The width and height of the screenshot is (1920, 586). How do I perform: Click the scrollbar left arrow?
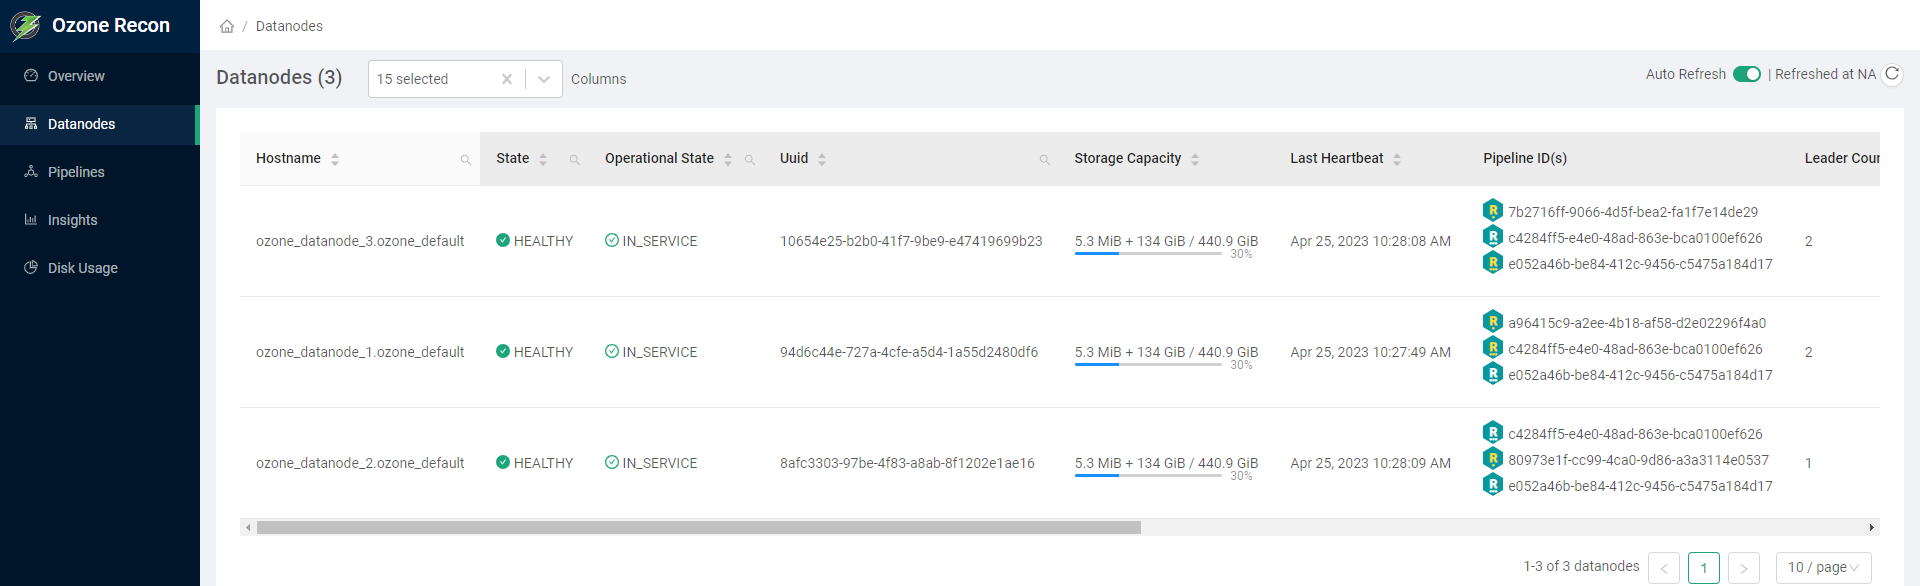point(248,527)
